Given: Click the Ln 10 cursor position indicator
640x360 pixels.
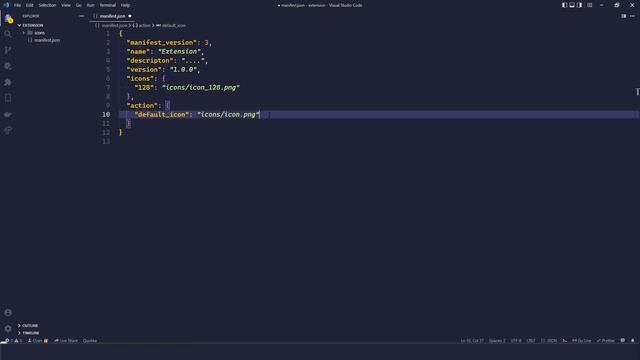Looking at the screenshot, I should 472,340.
